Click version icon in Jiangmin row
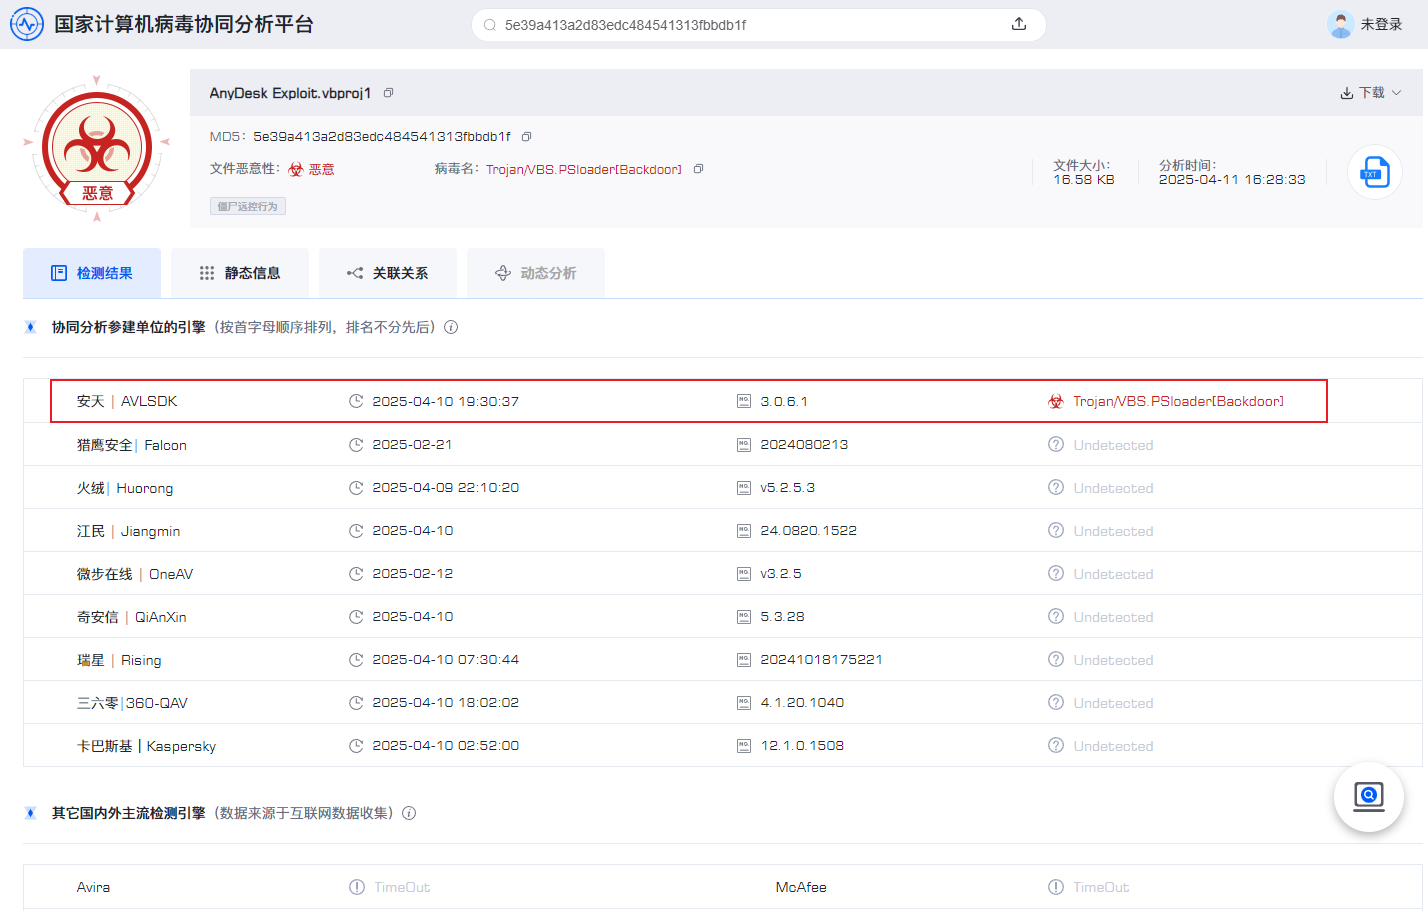The image size is (1428, 911). coord(744,531)
